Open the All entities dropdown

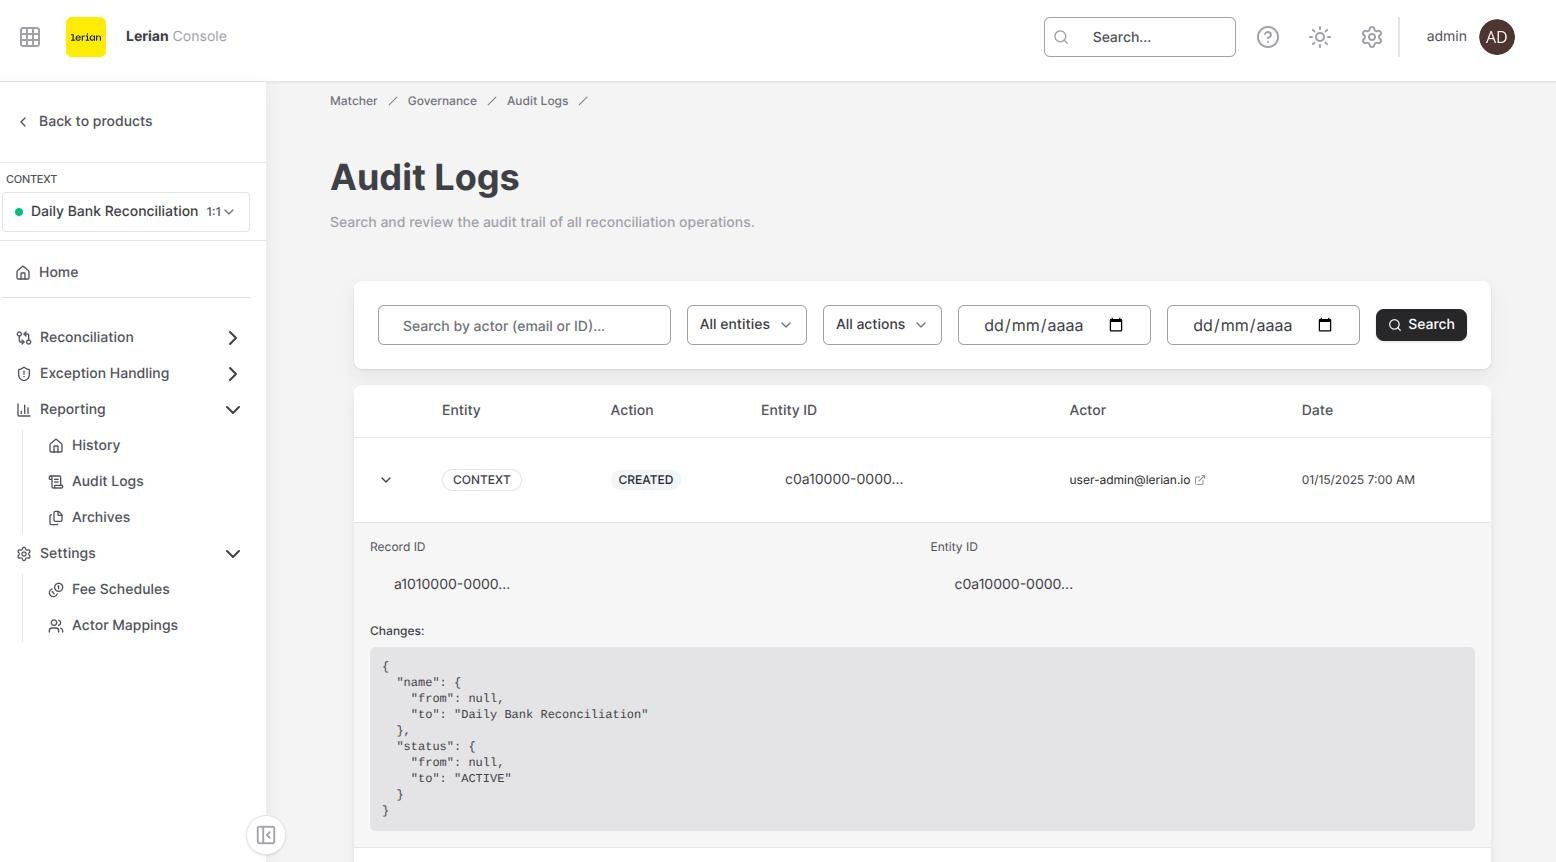(747, 325)
